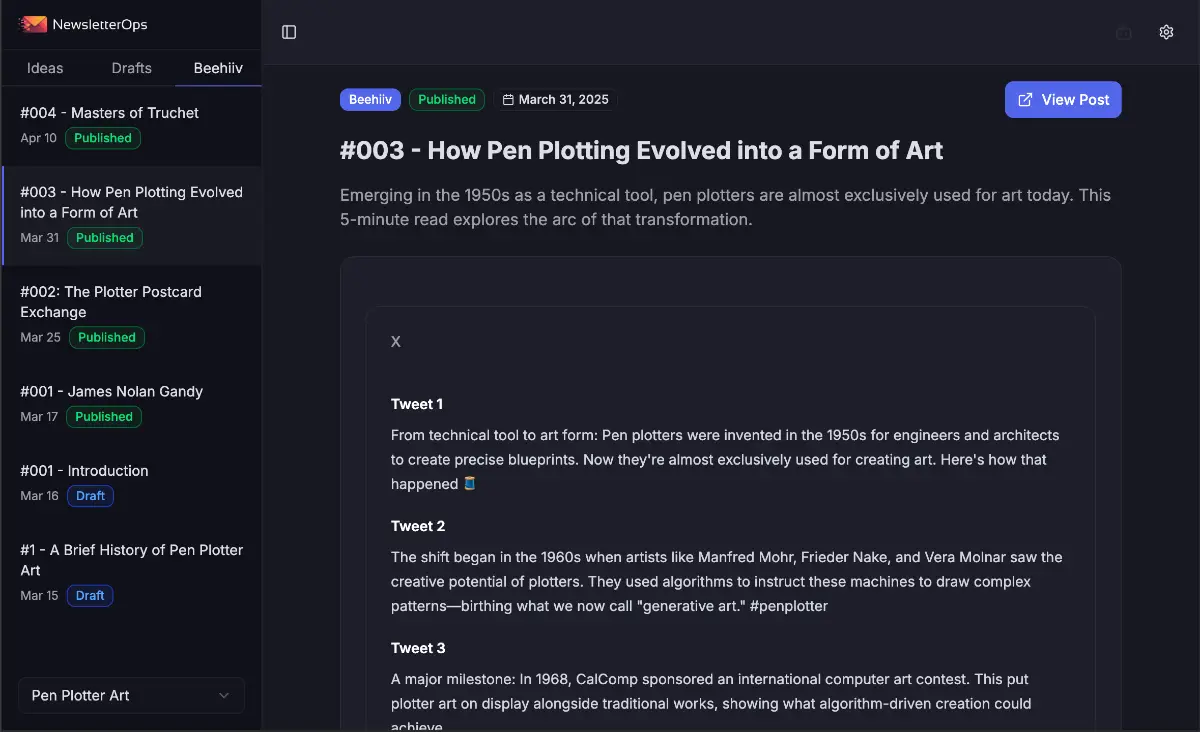Image resolution: width=1200 pixels, height=732 pixels.
Task: Collapse the sidebar with the panel toggle icon
Action: tap(289, 32)
